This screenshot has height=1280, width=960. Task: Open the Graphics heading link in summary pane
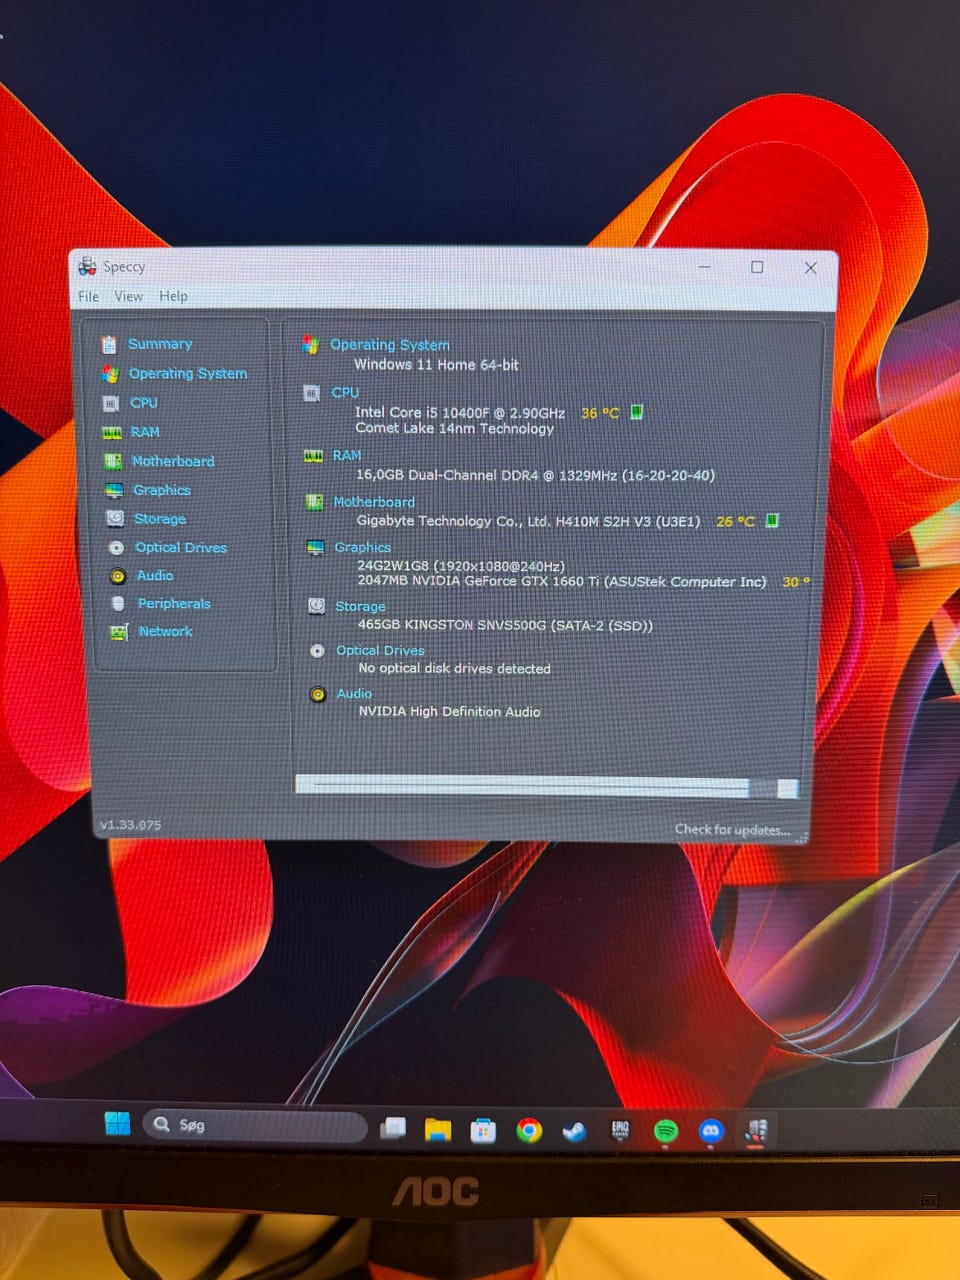[x=363, y=548]
